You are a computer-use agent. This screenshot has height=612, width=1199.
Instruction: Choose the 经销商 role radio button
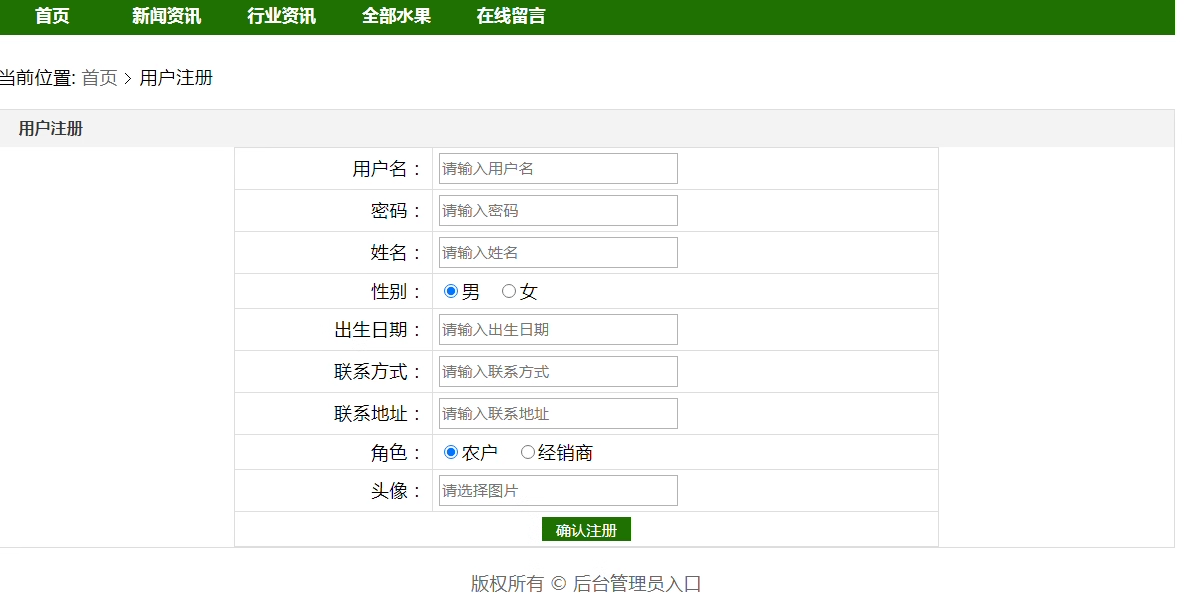coord(528,453)
